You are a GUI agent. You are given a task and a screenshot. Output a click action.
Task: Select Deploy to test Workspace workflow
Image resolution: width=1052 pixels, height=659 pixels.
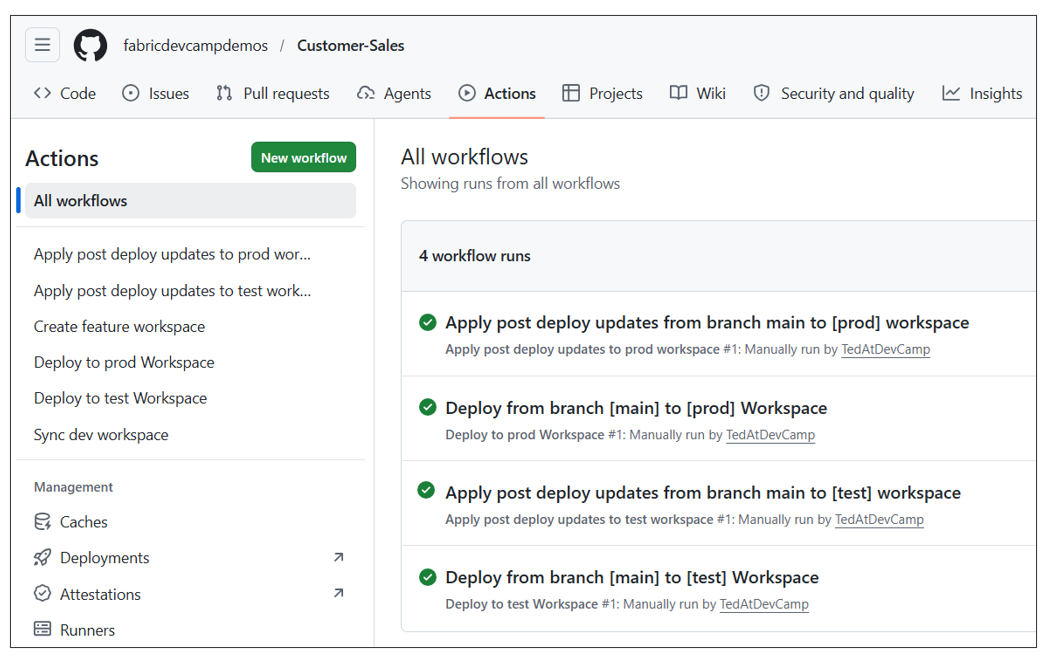point(120,398)
